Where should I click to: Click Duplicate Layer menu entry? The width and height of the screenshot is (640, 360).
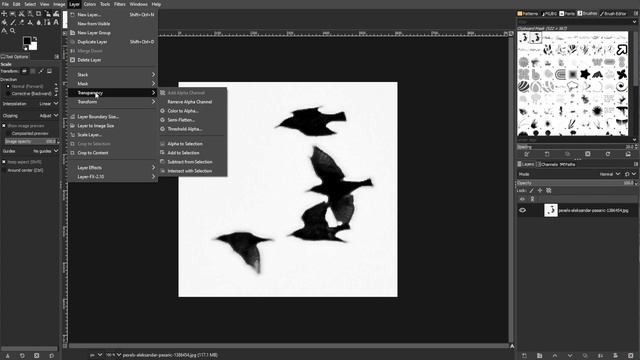pyautogui.click(x=113, y=42)
